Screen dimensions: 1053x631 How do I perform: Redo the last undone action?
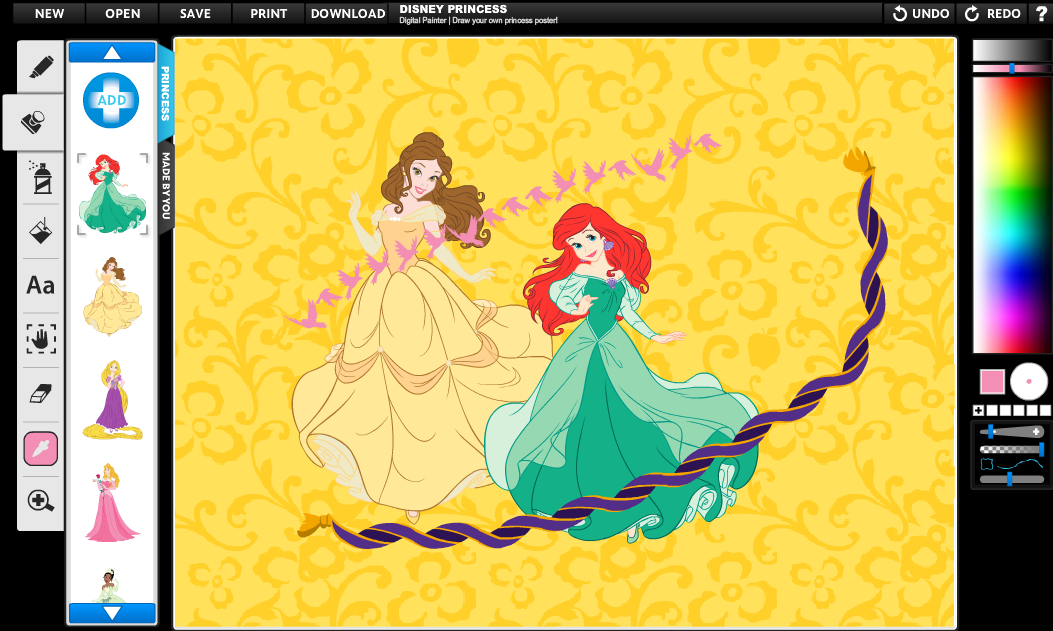pos(993,13)
